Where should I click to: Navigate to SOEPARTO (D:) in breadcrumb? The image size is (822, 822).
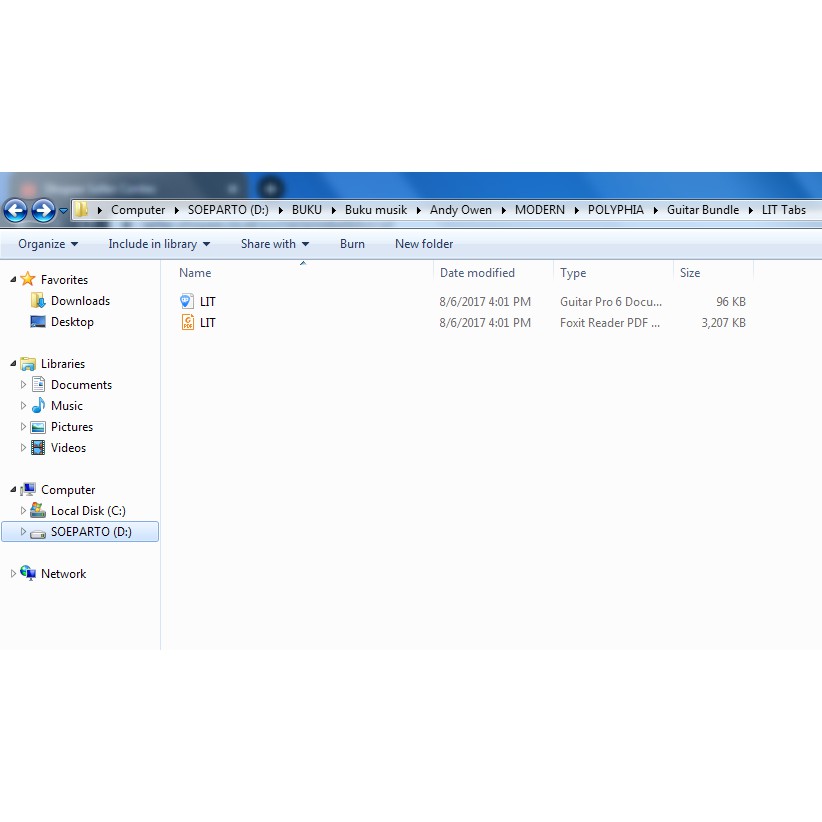[228, 210]
